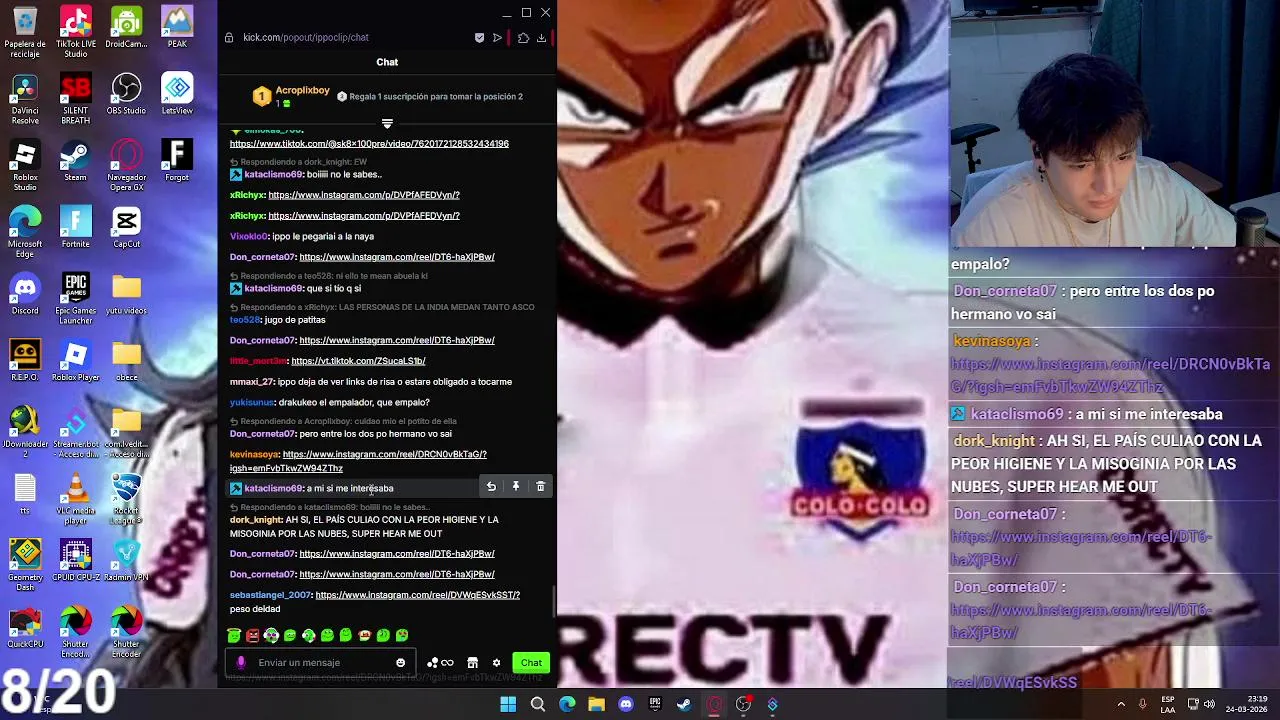Open the browser downloads icon
This screenshot has width=1280, height=720.
541,37
